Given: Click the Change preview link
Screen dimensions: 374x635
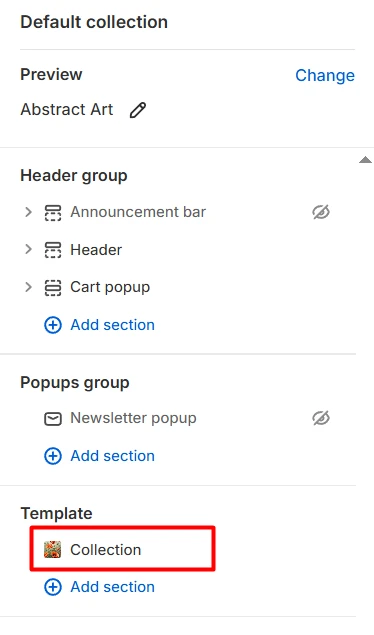Looking at the screenshot, I should [325, 75].
